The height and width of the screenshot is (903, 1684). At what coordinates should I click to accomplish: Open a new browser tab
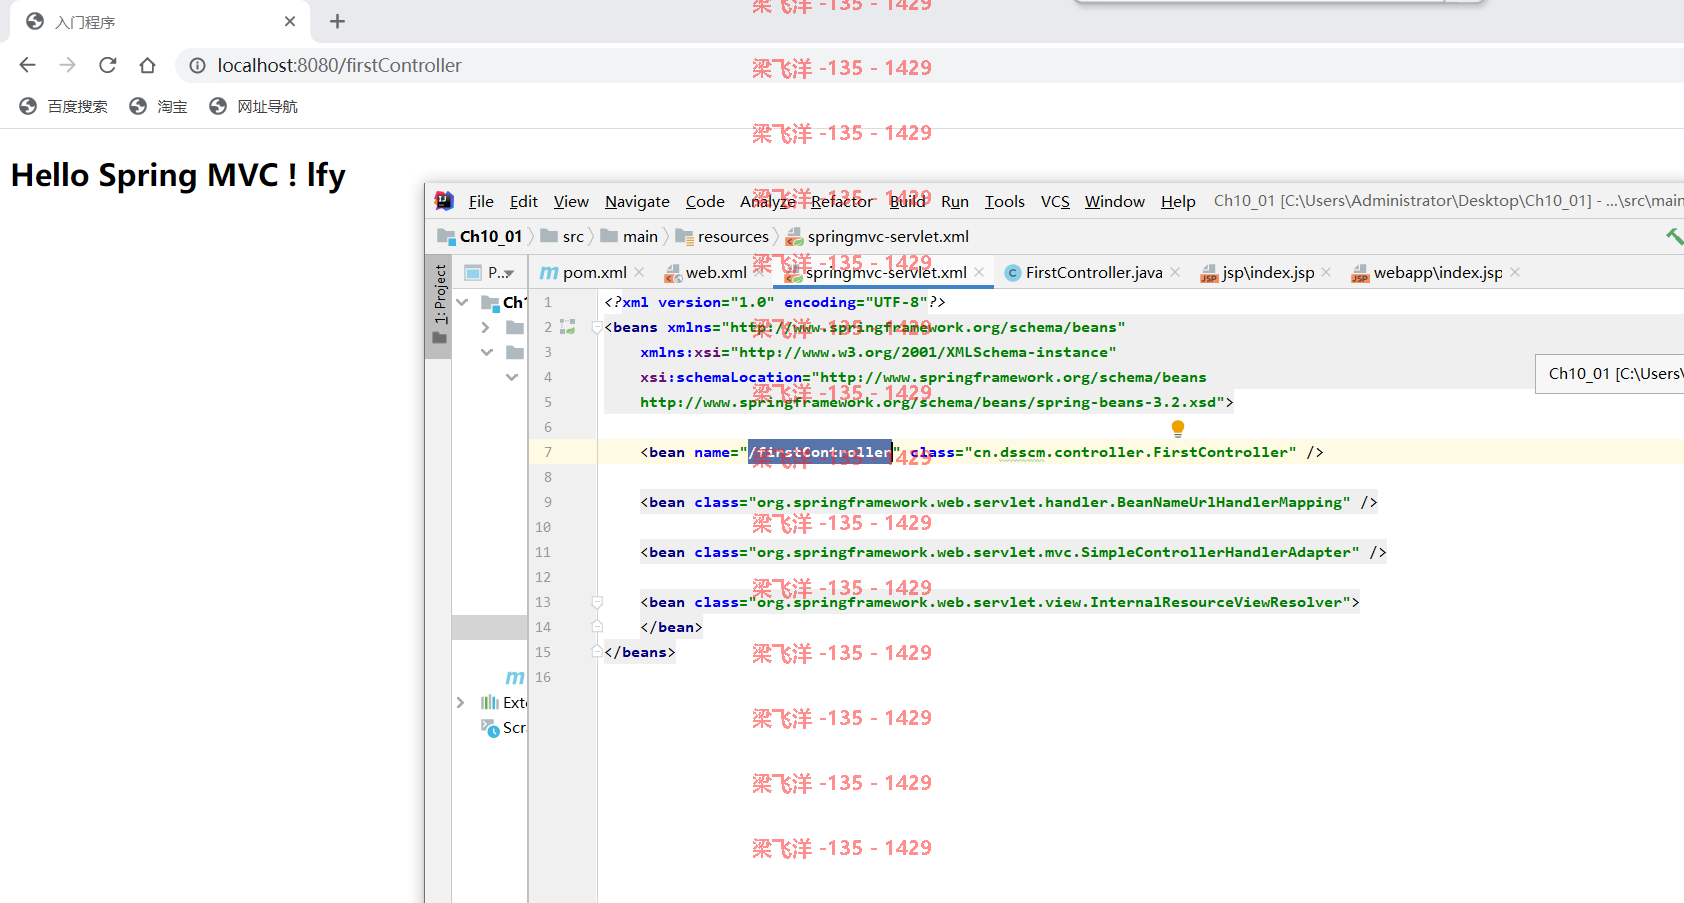coord(337,21)
